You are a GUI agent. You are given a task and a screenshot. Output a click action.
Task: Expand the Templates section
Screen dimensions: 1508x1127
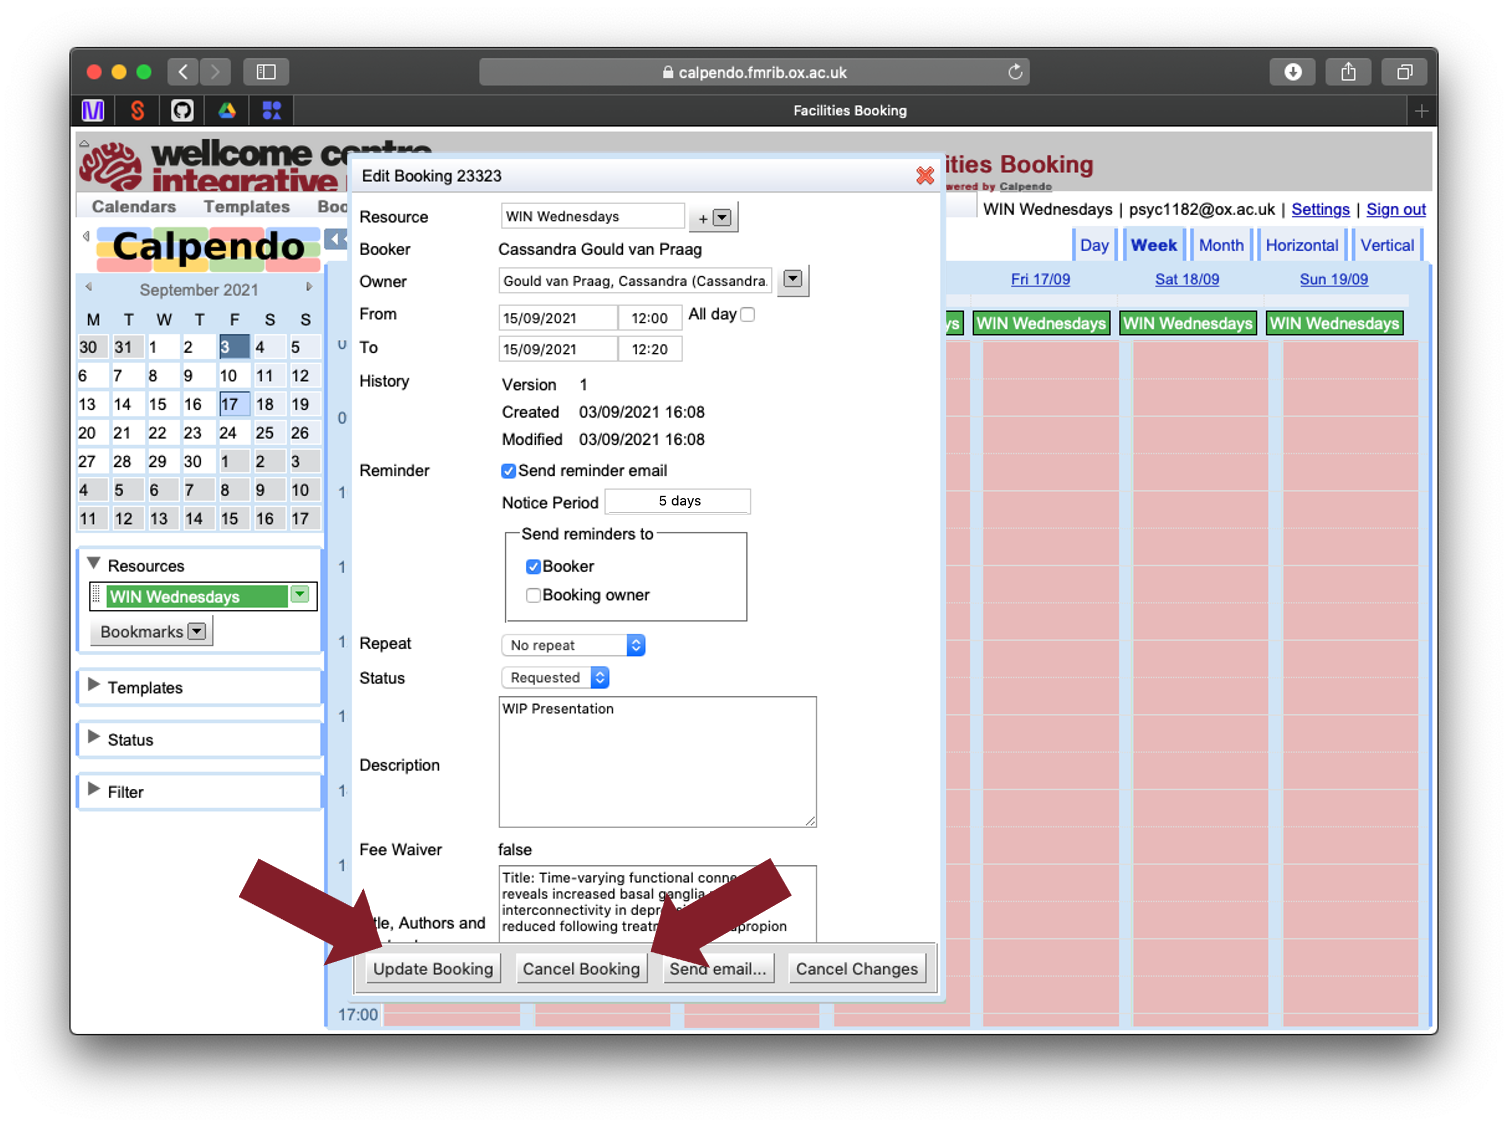tap(94, 686)
